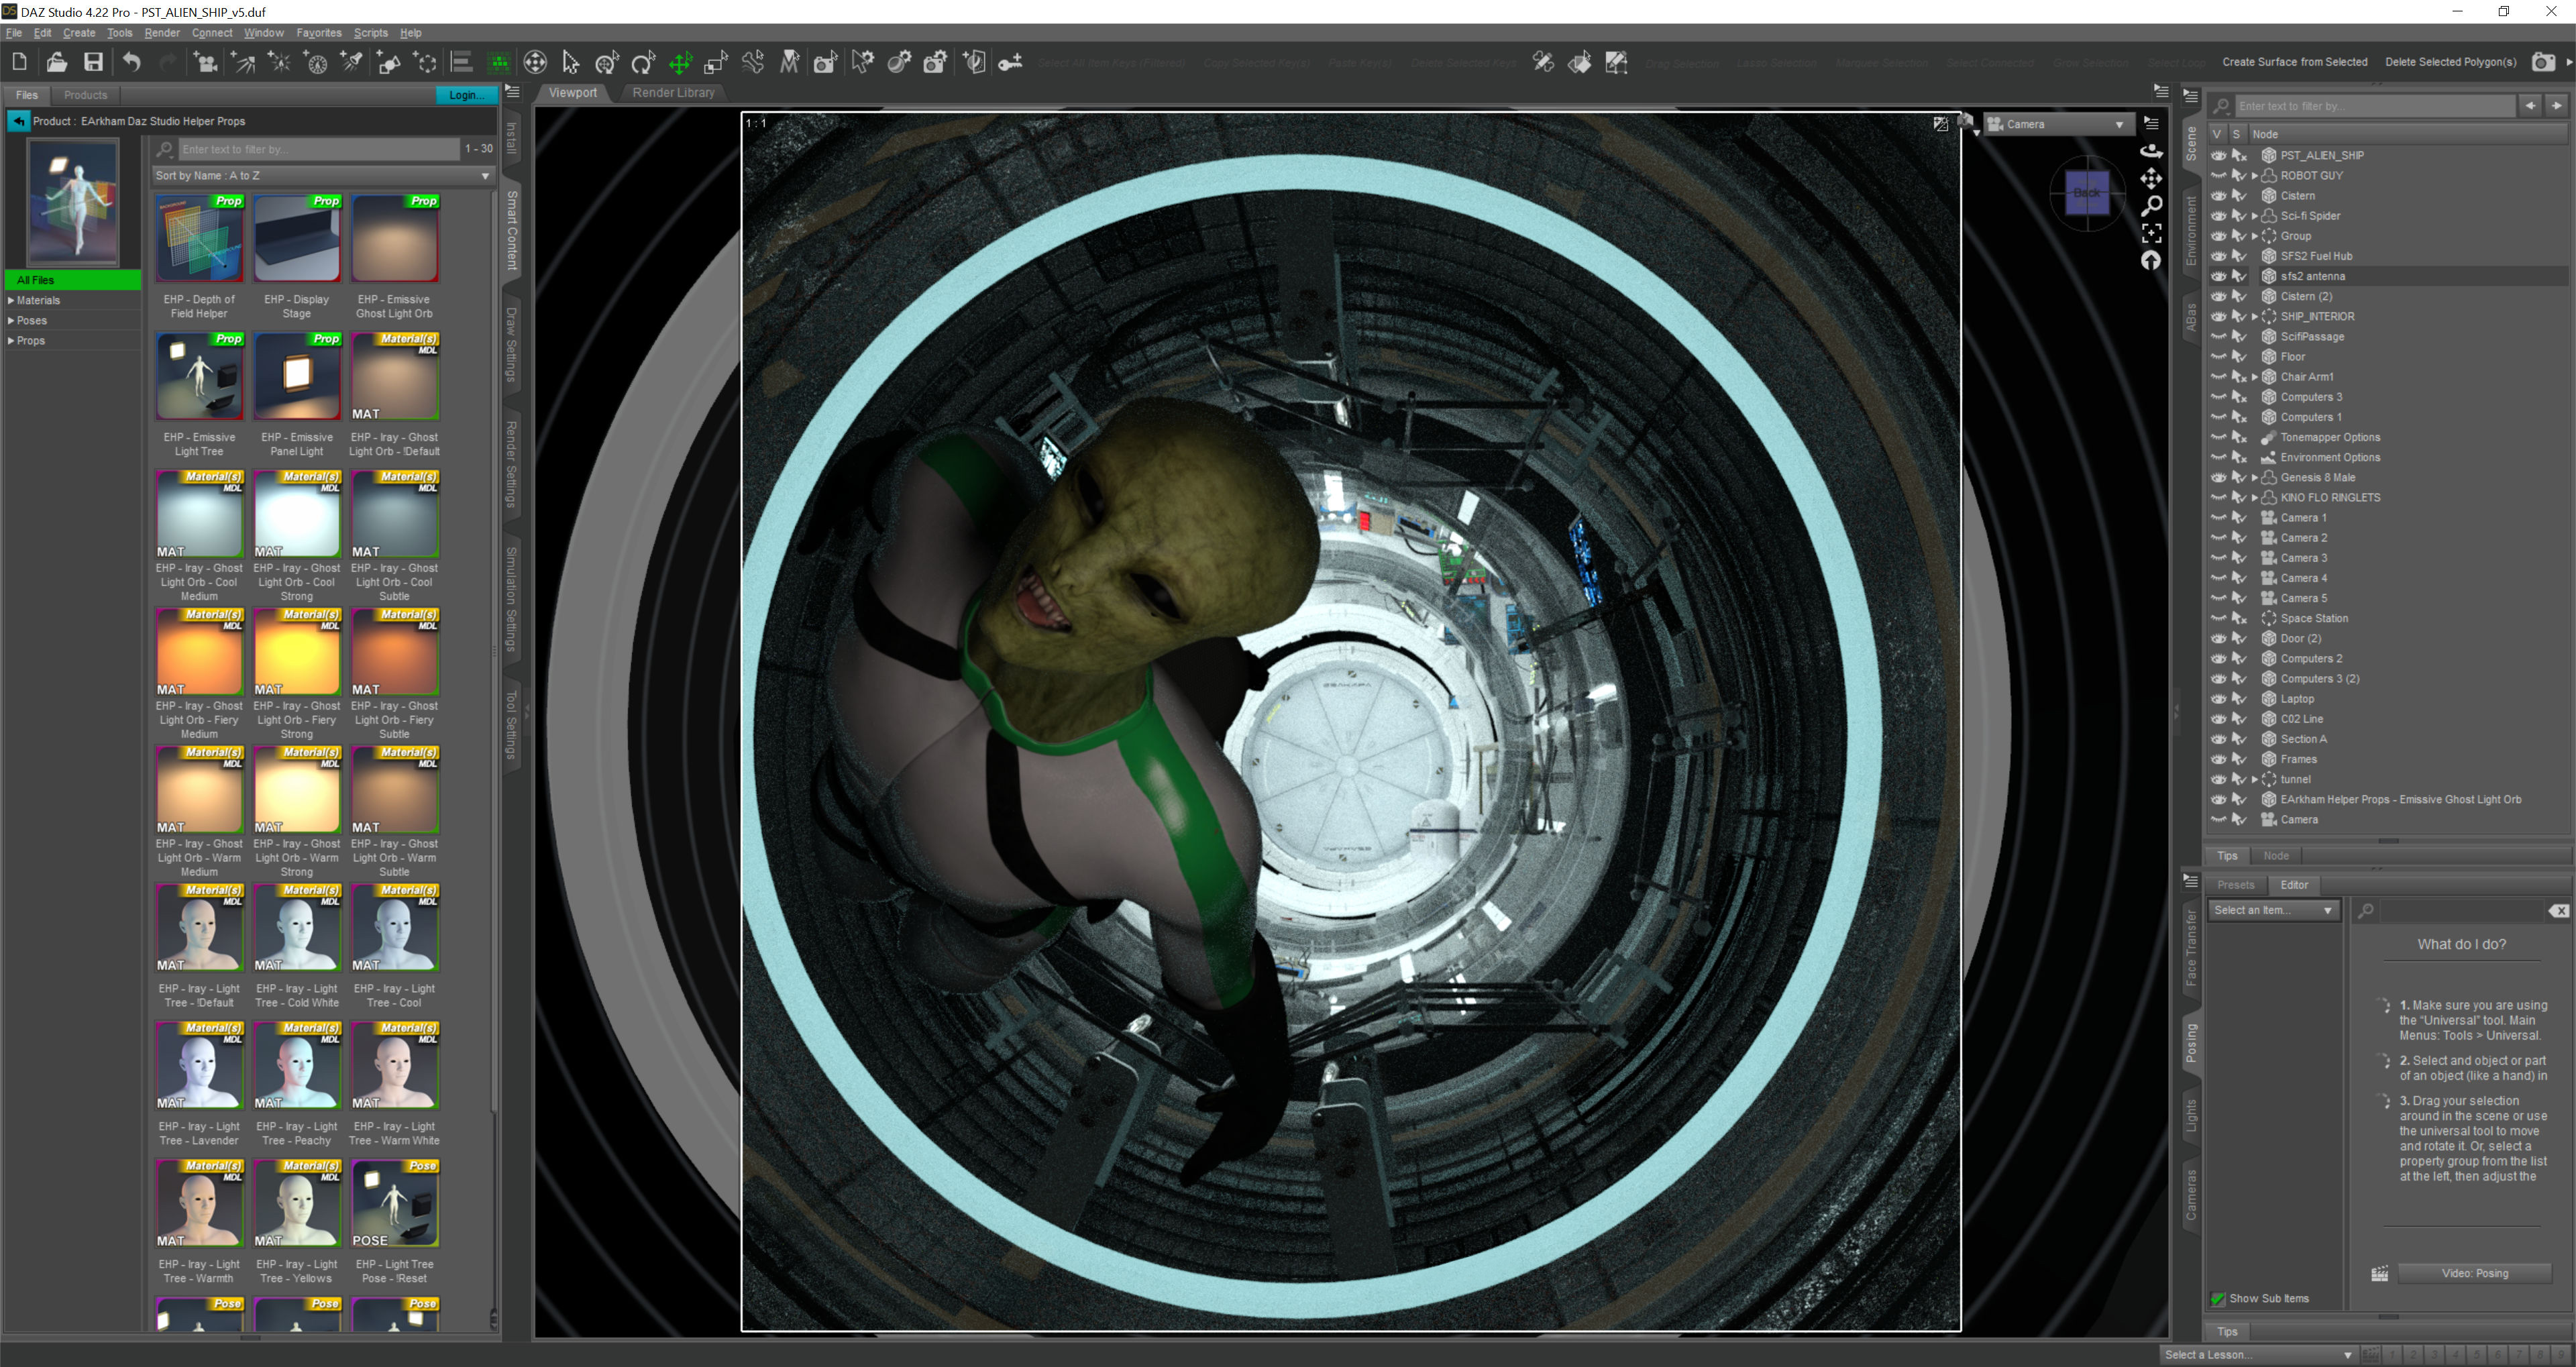Click the viewport orbit control
This screenshot has width=2576, height=1367.
(x=2151, y=151)
